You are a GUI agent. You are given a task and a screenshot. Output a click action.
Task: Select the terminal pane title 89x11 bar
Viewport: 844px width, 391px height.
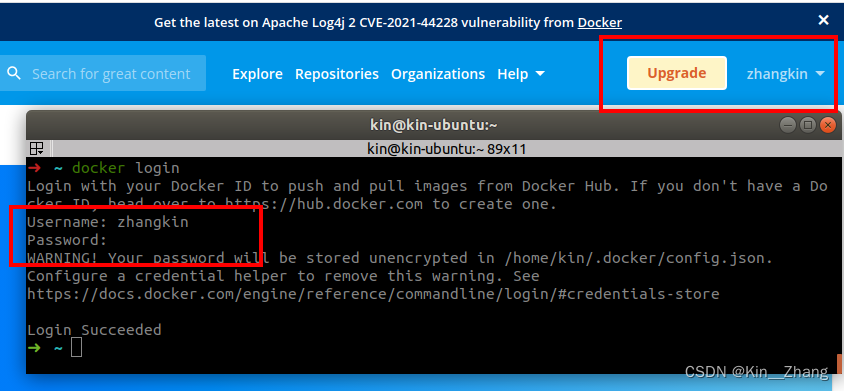tap(447, 149)
